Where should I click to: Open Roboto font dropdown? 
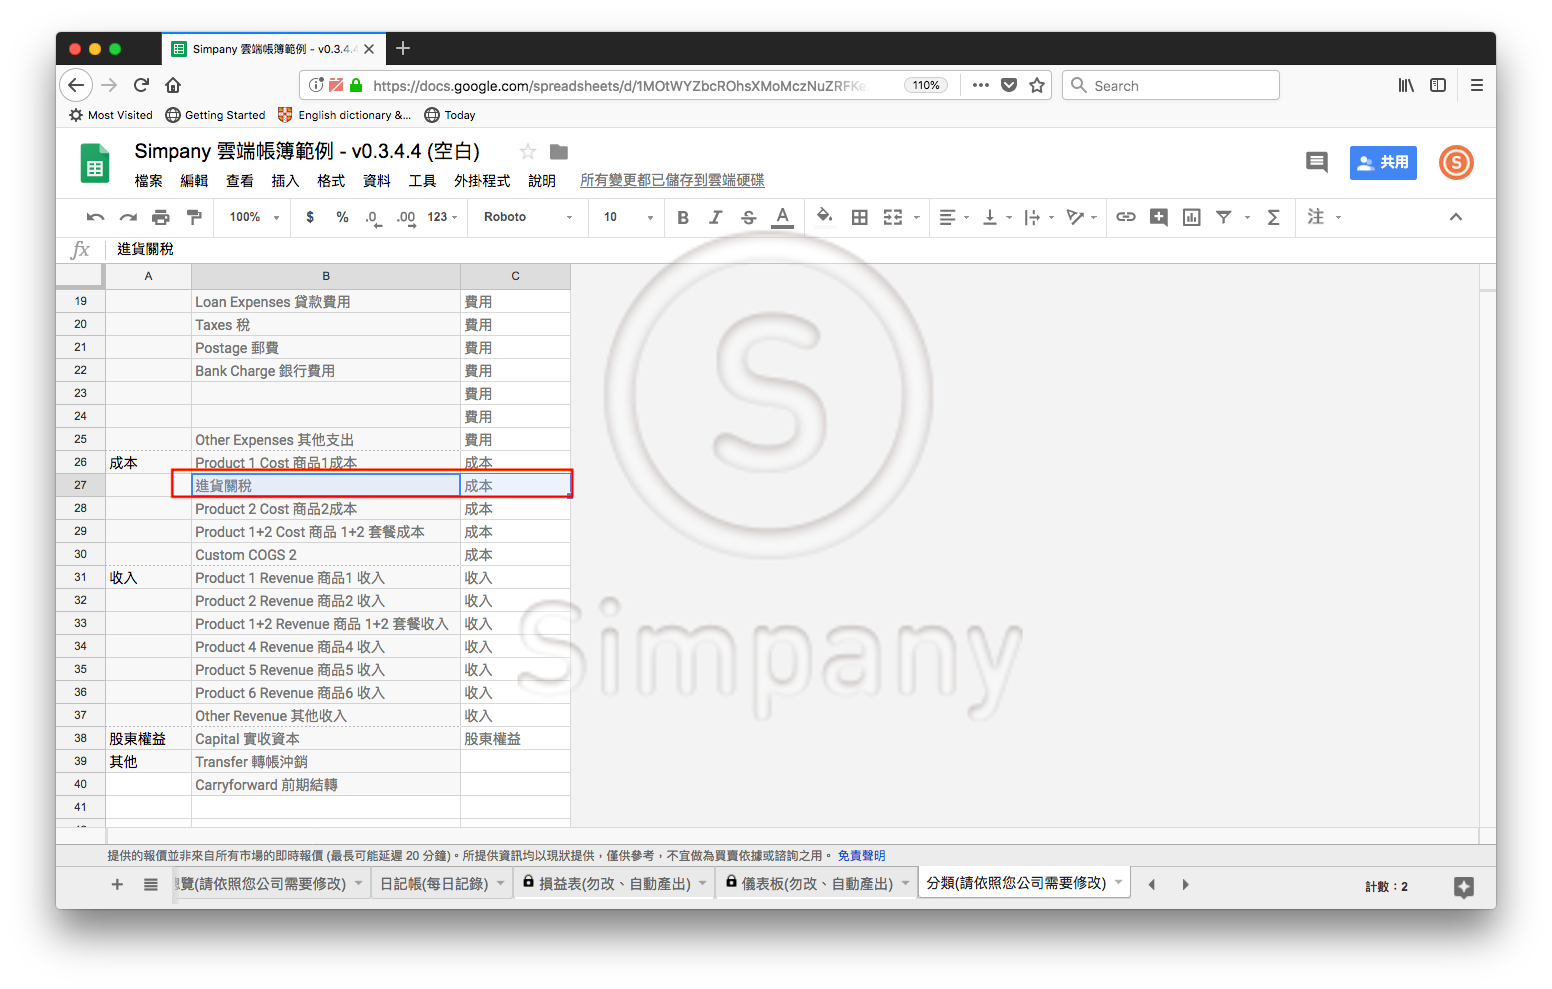coord(528,217)
